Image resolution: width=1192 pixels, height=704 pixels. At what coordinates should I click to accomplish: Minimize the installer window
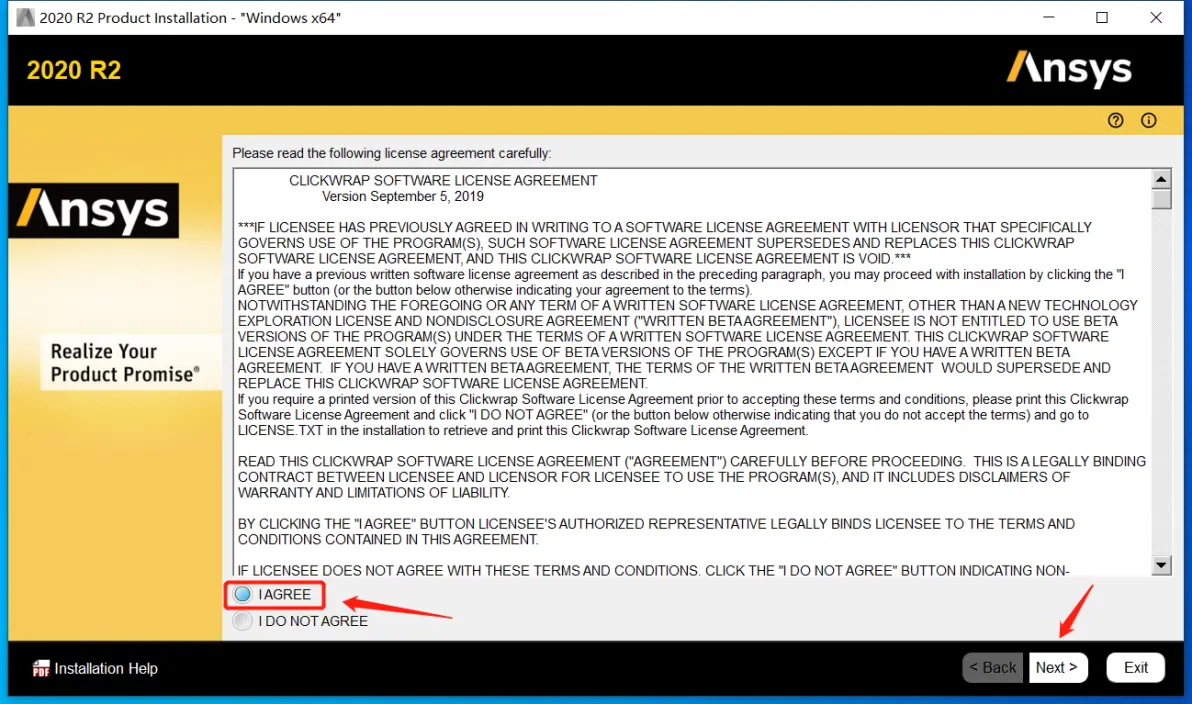[1049, 17]
